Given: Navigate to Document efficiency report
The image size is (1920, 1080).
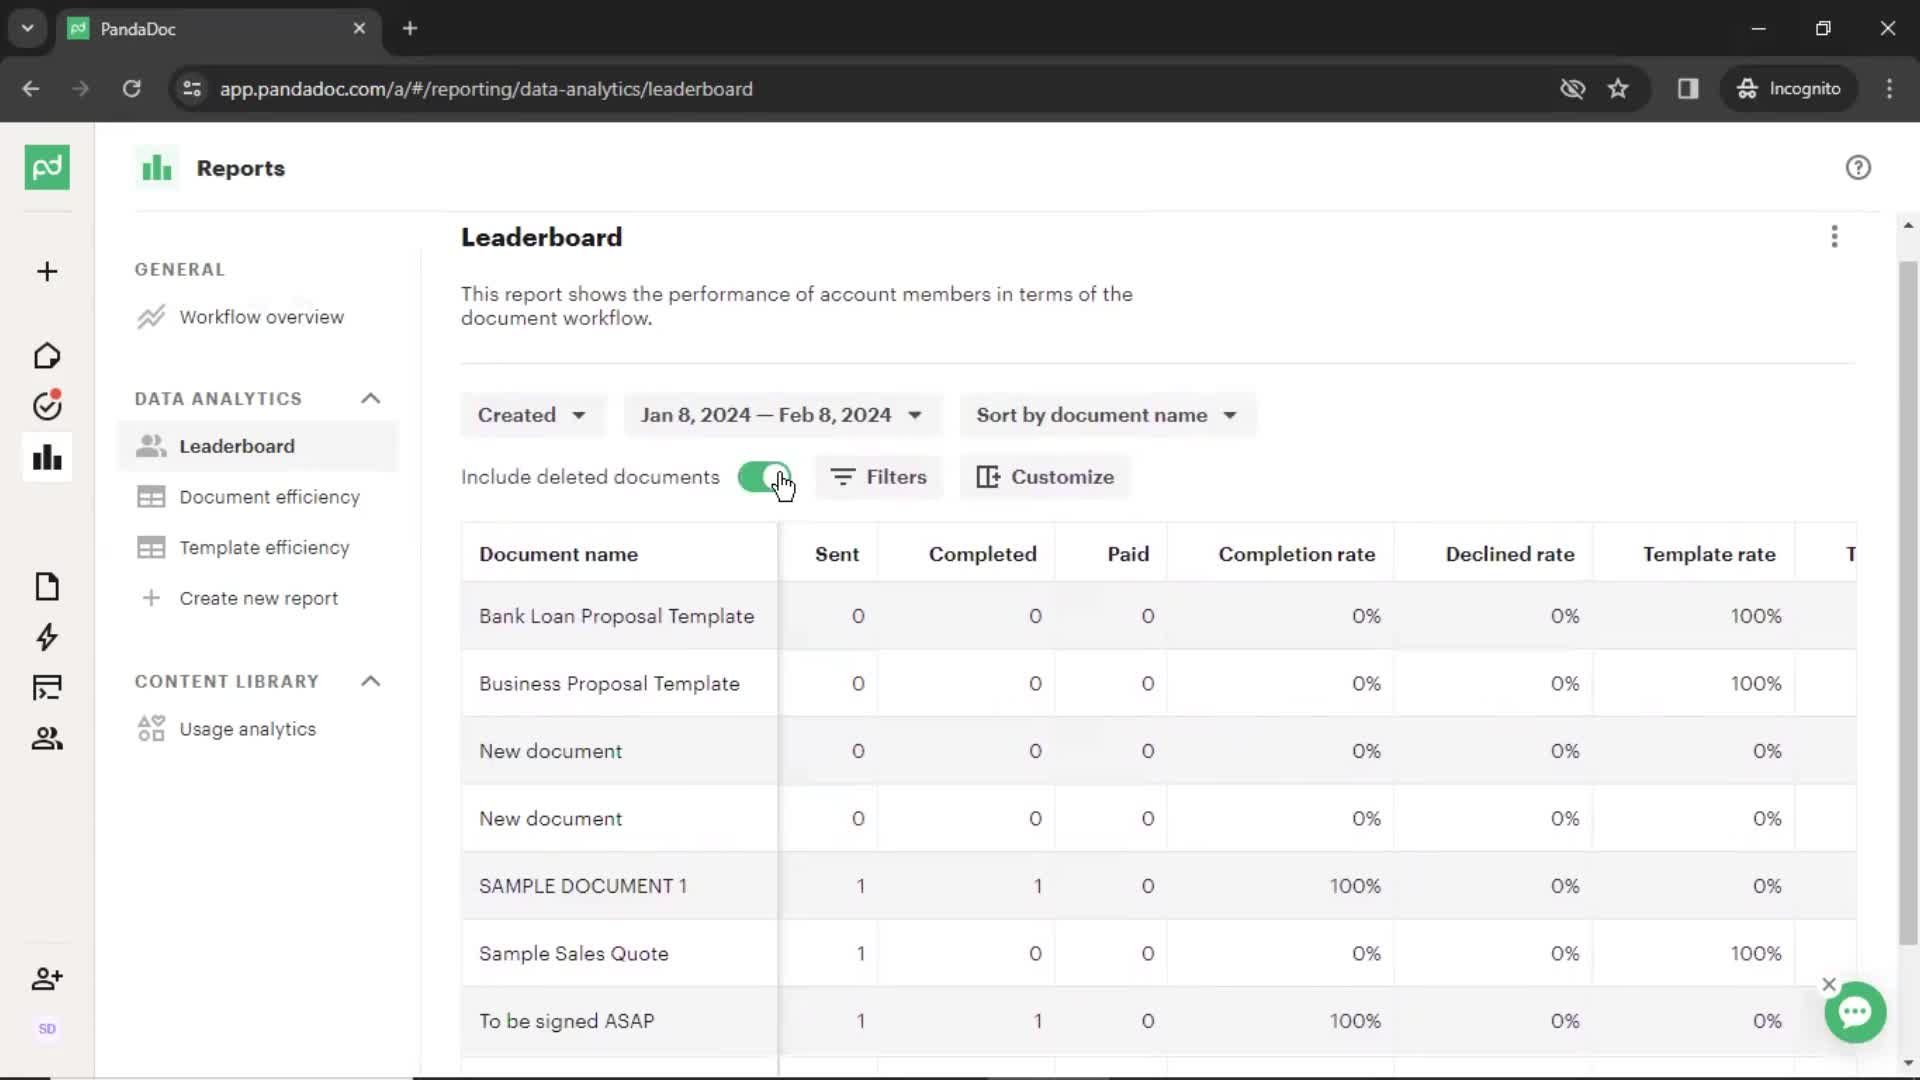Looking at the screenshot, I should click(269, 496).
